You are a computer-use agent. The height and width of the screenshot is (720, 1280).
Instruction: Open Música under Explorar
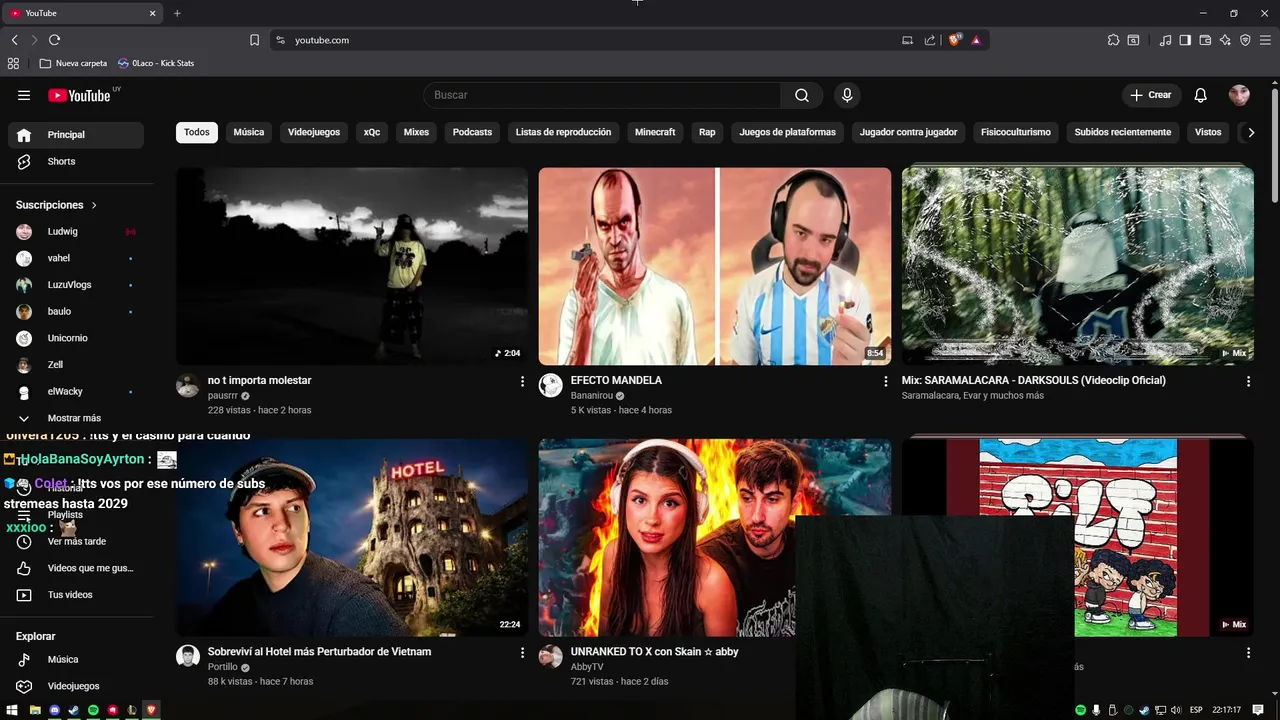coord(76,660)
